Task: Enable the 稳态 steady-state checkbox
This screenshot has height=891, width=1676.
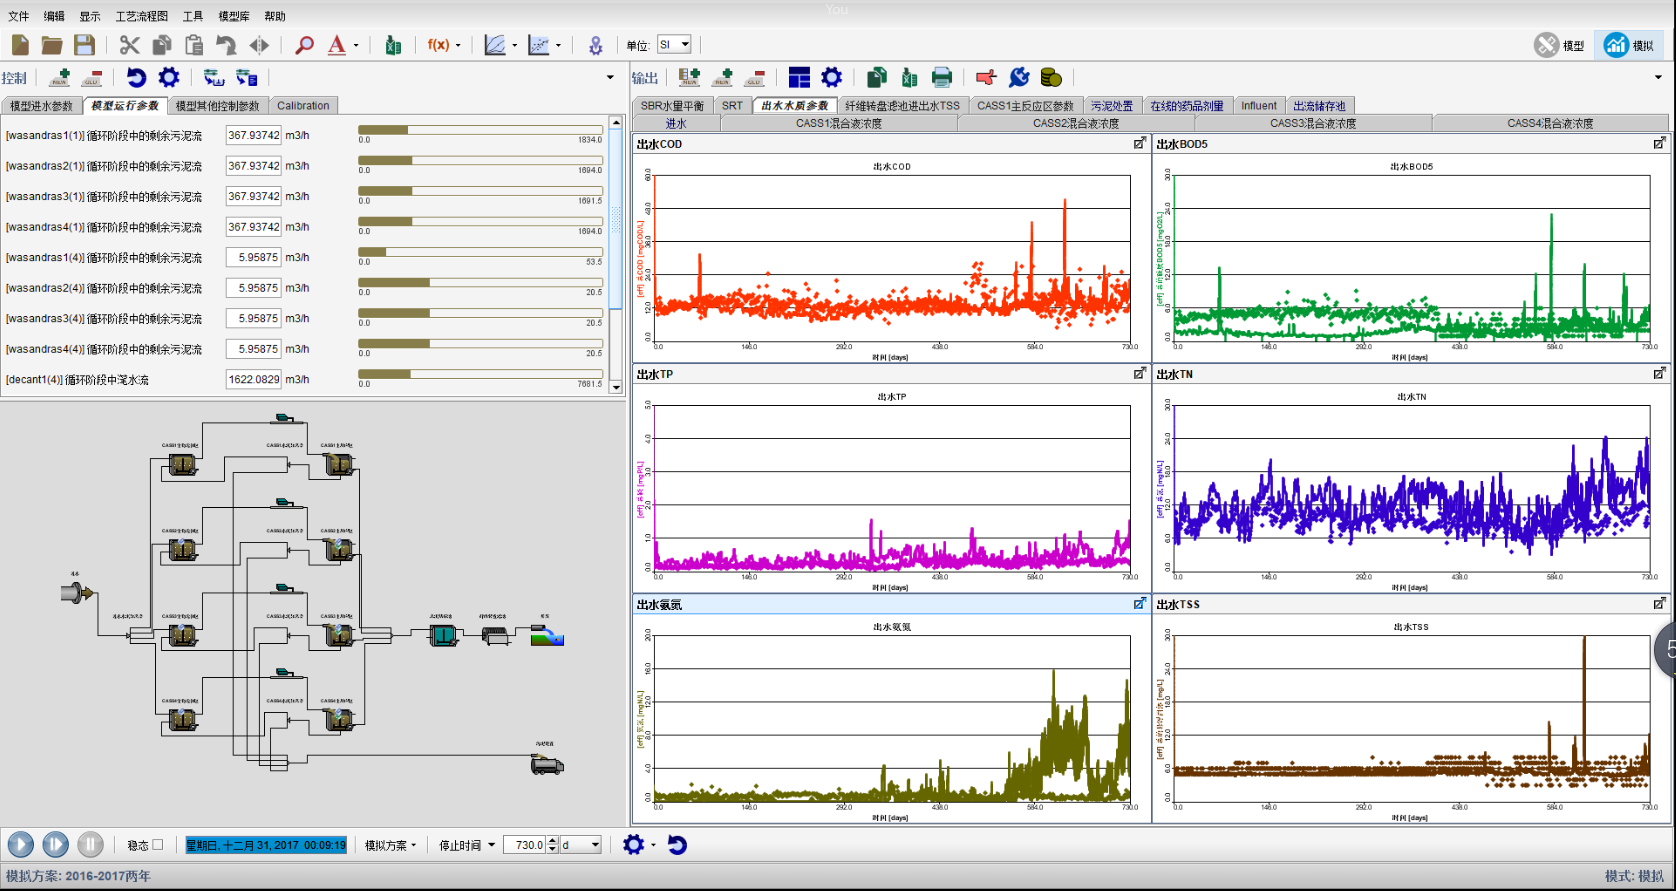Action: point(158,845)
